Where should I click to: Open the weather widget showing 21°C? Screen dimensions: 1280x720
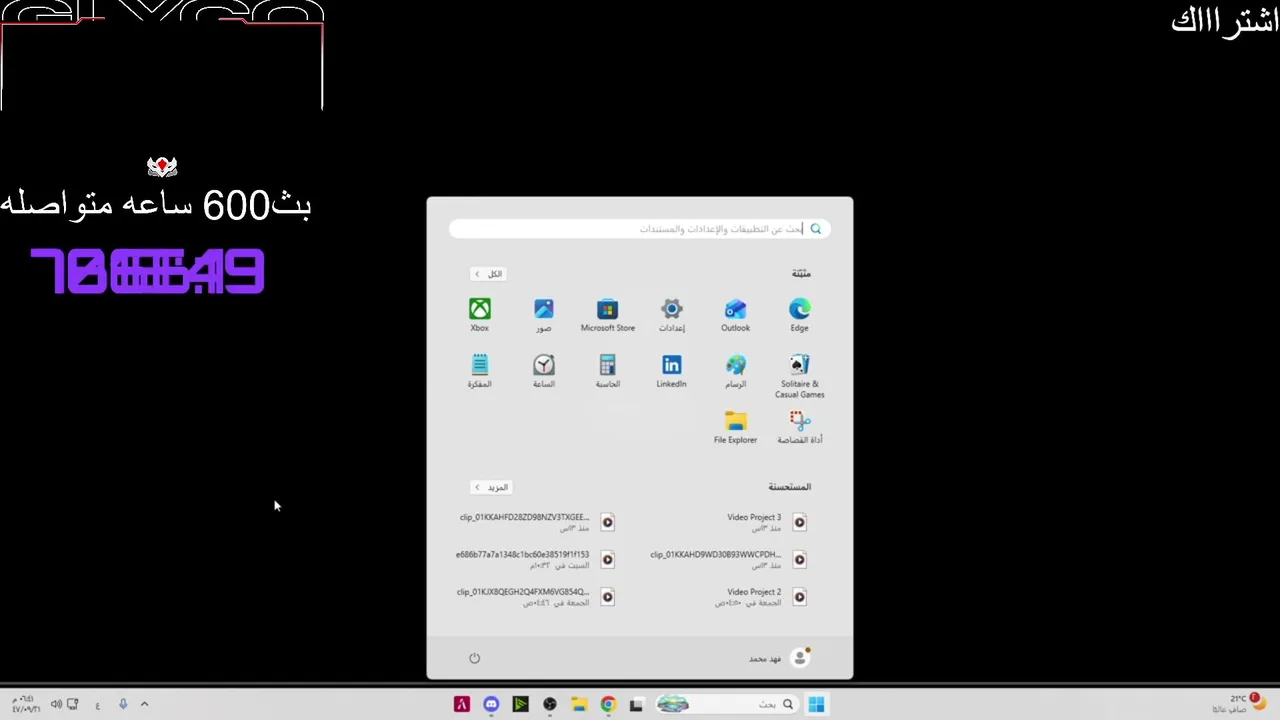click(1239, 703)
